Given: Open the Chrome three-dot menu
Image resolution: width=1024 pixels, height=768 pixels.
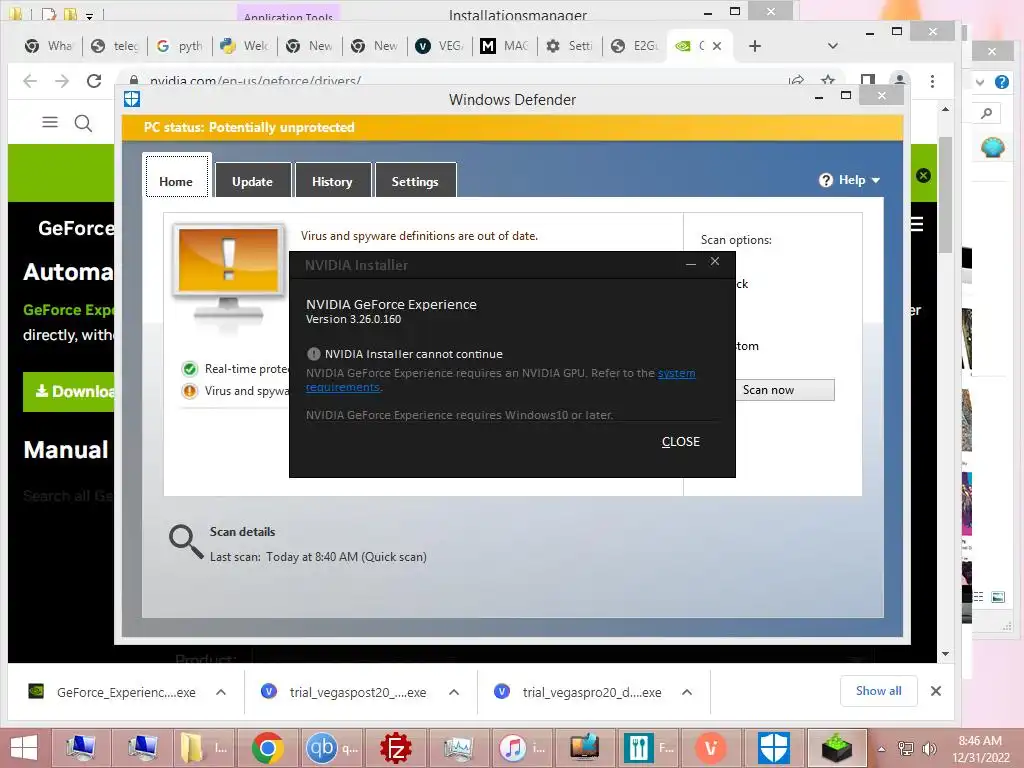Looking at the screenshot, I should tap(932, 81).
